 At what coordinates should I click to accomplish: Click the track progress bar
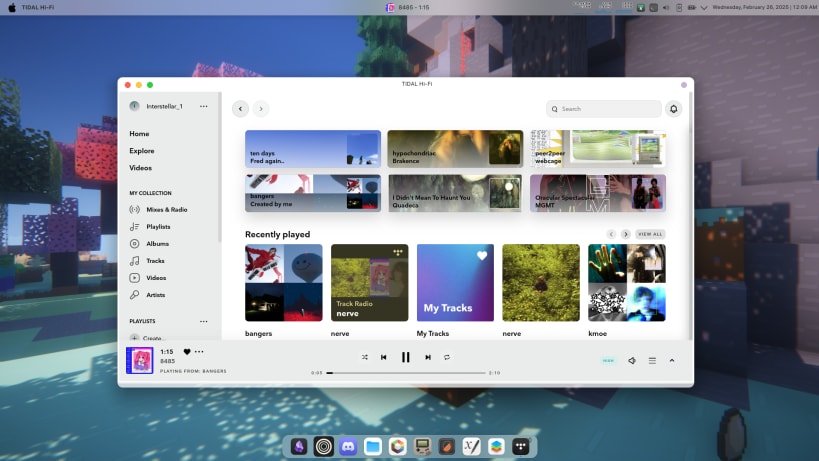(406, 373)
